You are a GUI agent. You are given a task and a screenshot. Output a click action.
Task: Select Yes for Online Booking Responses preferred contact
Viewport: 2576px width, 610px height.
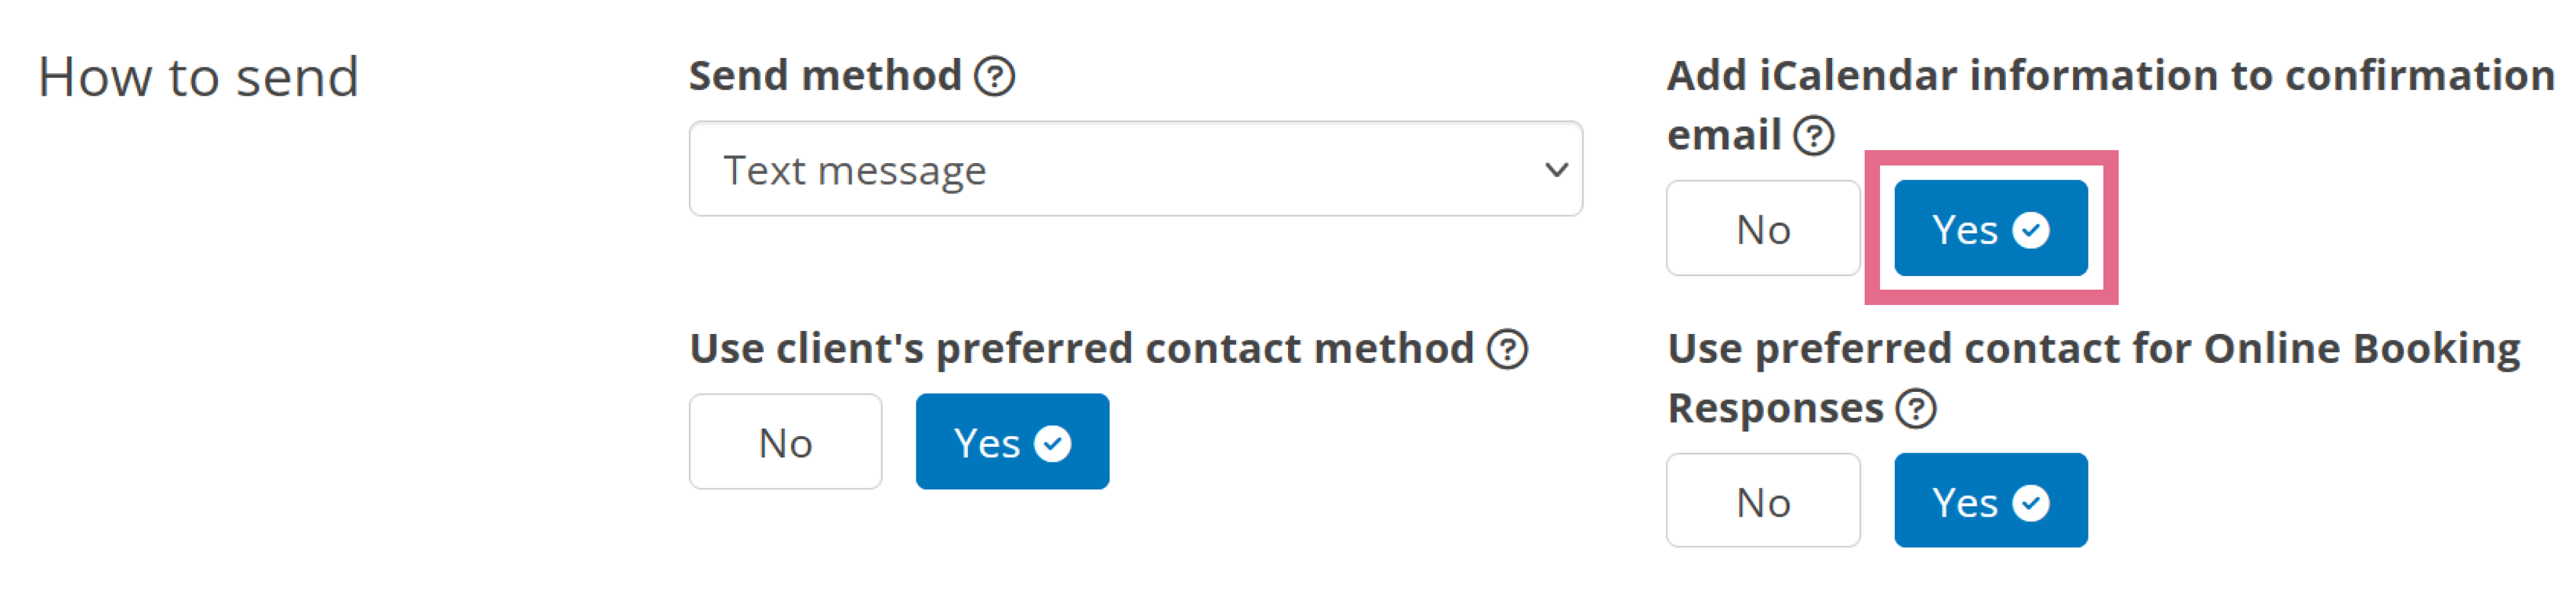coord(1990,501)
